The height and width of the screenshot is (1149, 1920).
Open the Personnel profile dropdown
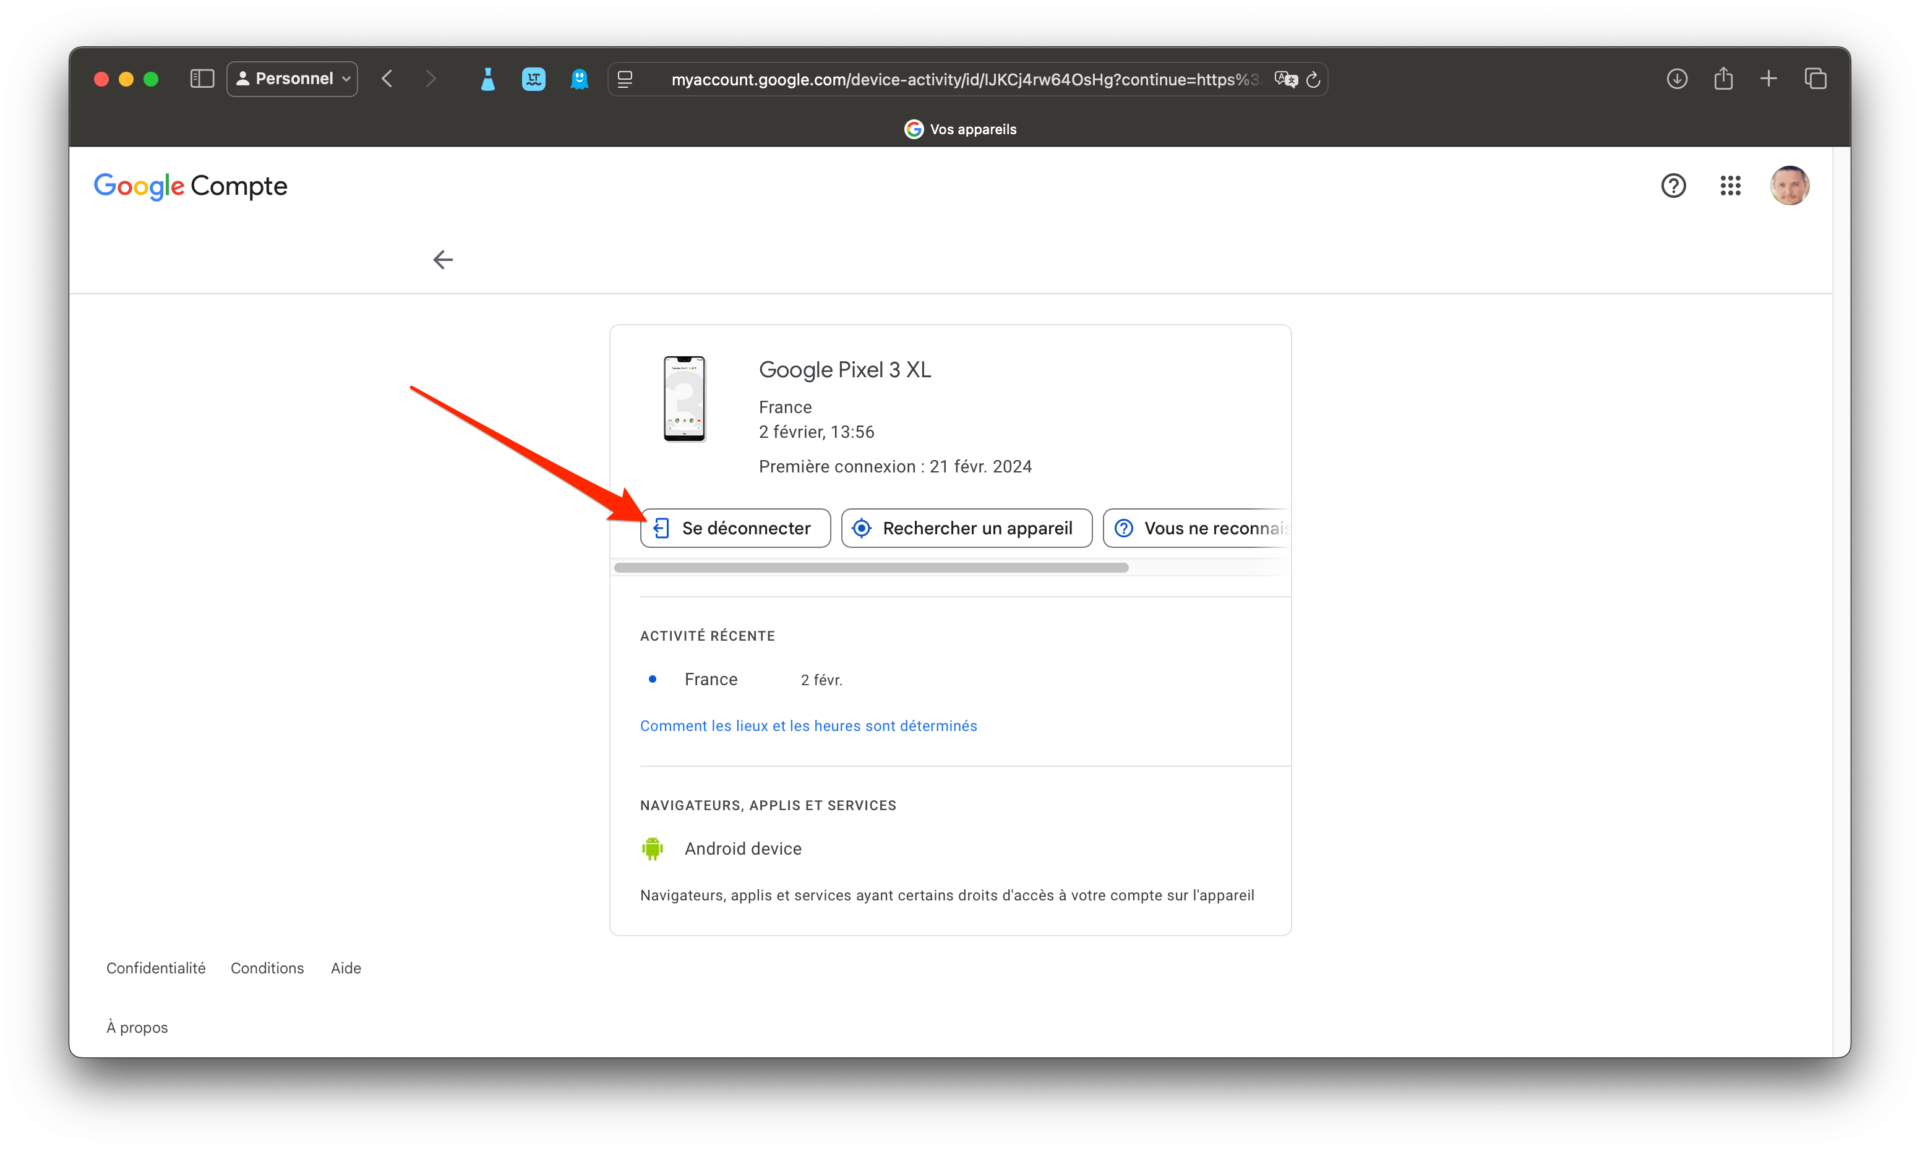[292, 79]
